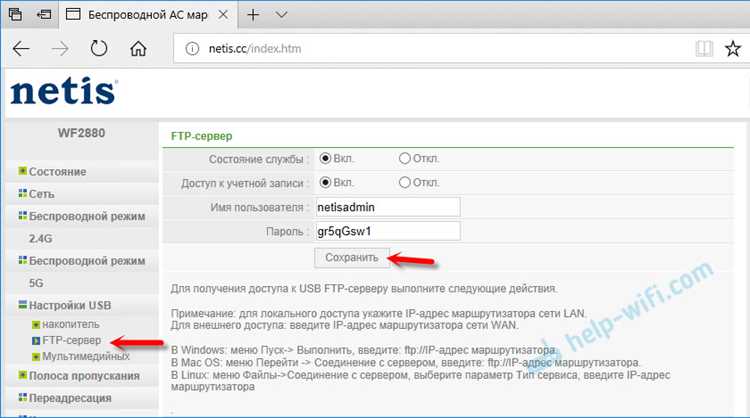Click the line starting 'Примечание: для локального доступа'

(378, 314)
